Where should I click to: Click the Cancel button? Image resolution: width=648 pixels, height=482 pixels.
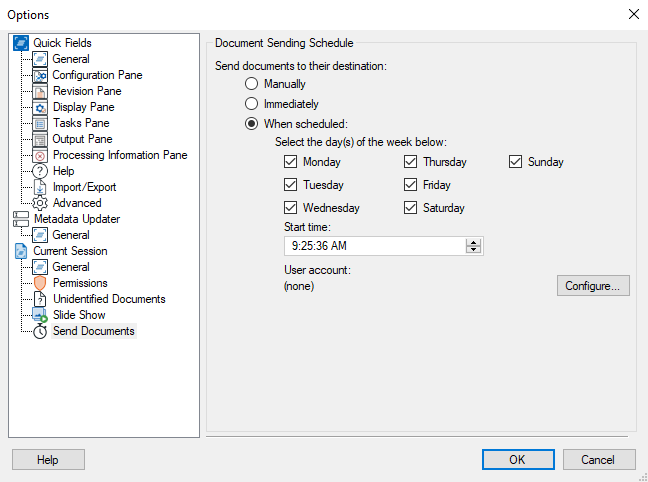click(x=599, y=460)
